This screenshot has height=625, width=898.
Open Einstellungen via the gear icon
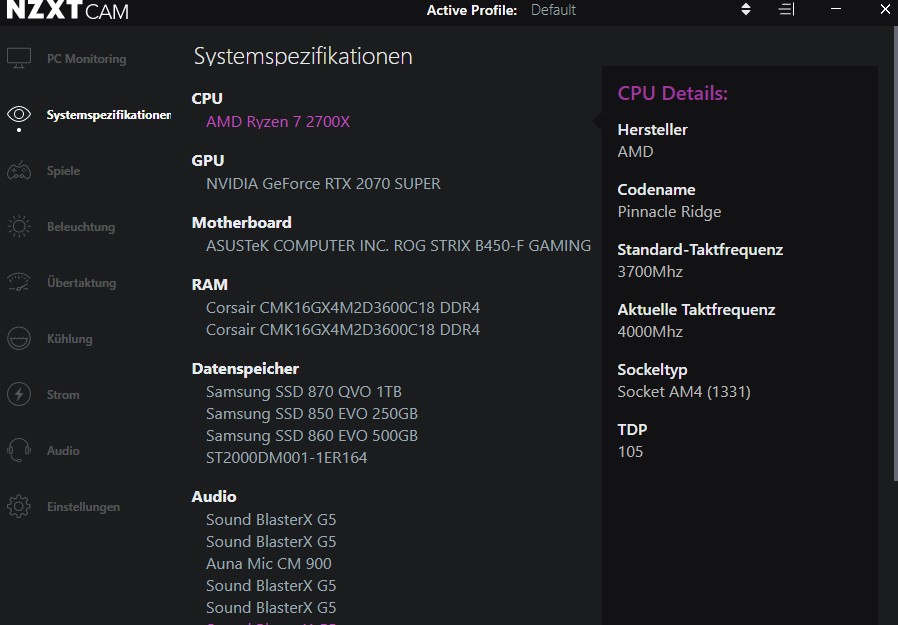click(19, 507)
